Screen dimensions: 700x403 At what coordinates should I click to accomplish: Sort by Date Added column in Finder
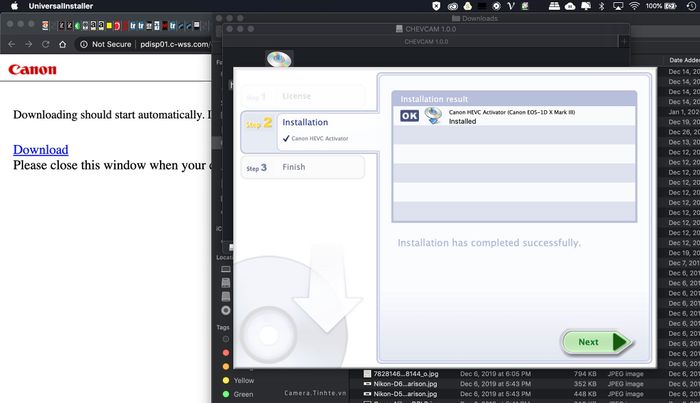tap(684, 60)
